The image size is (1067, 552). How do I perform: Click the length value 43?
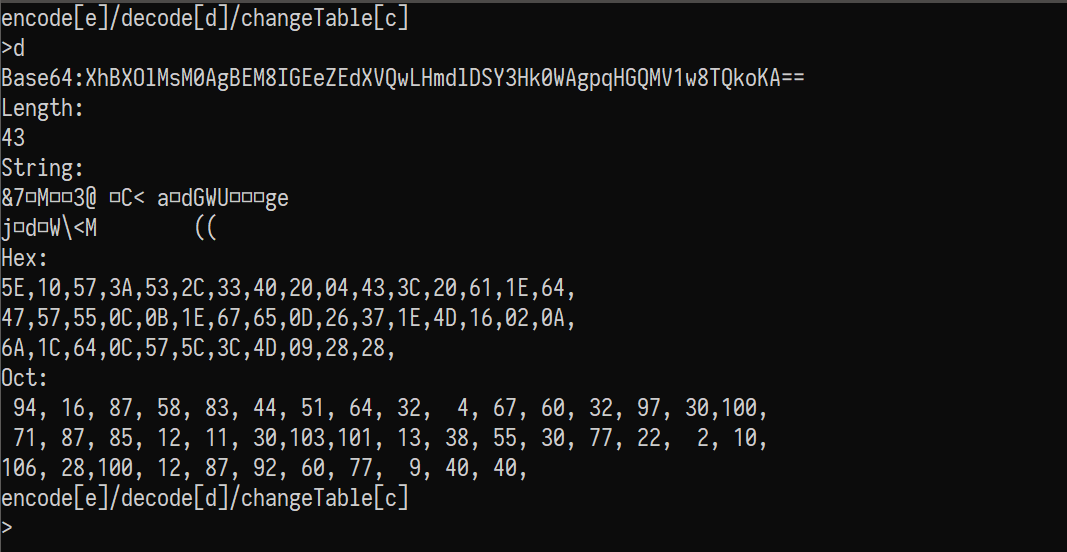click(x=14, y=137)
